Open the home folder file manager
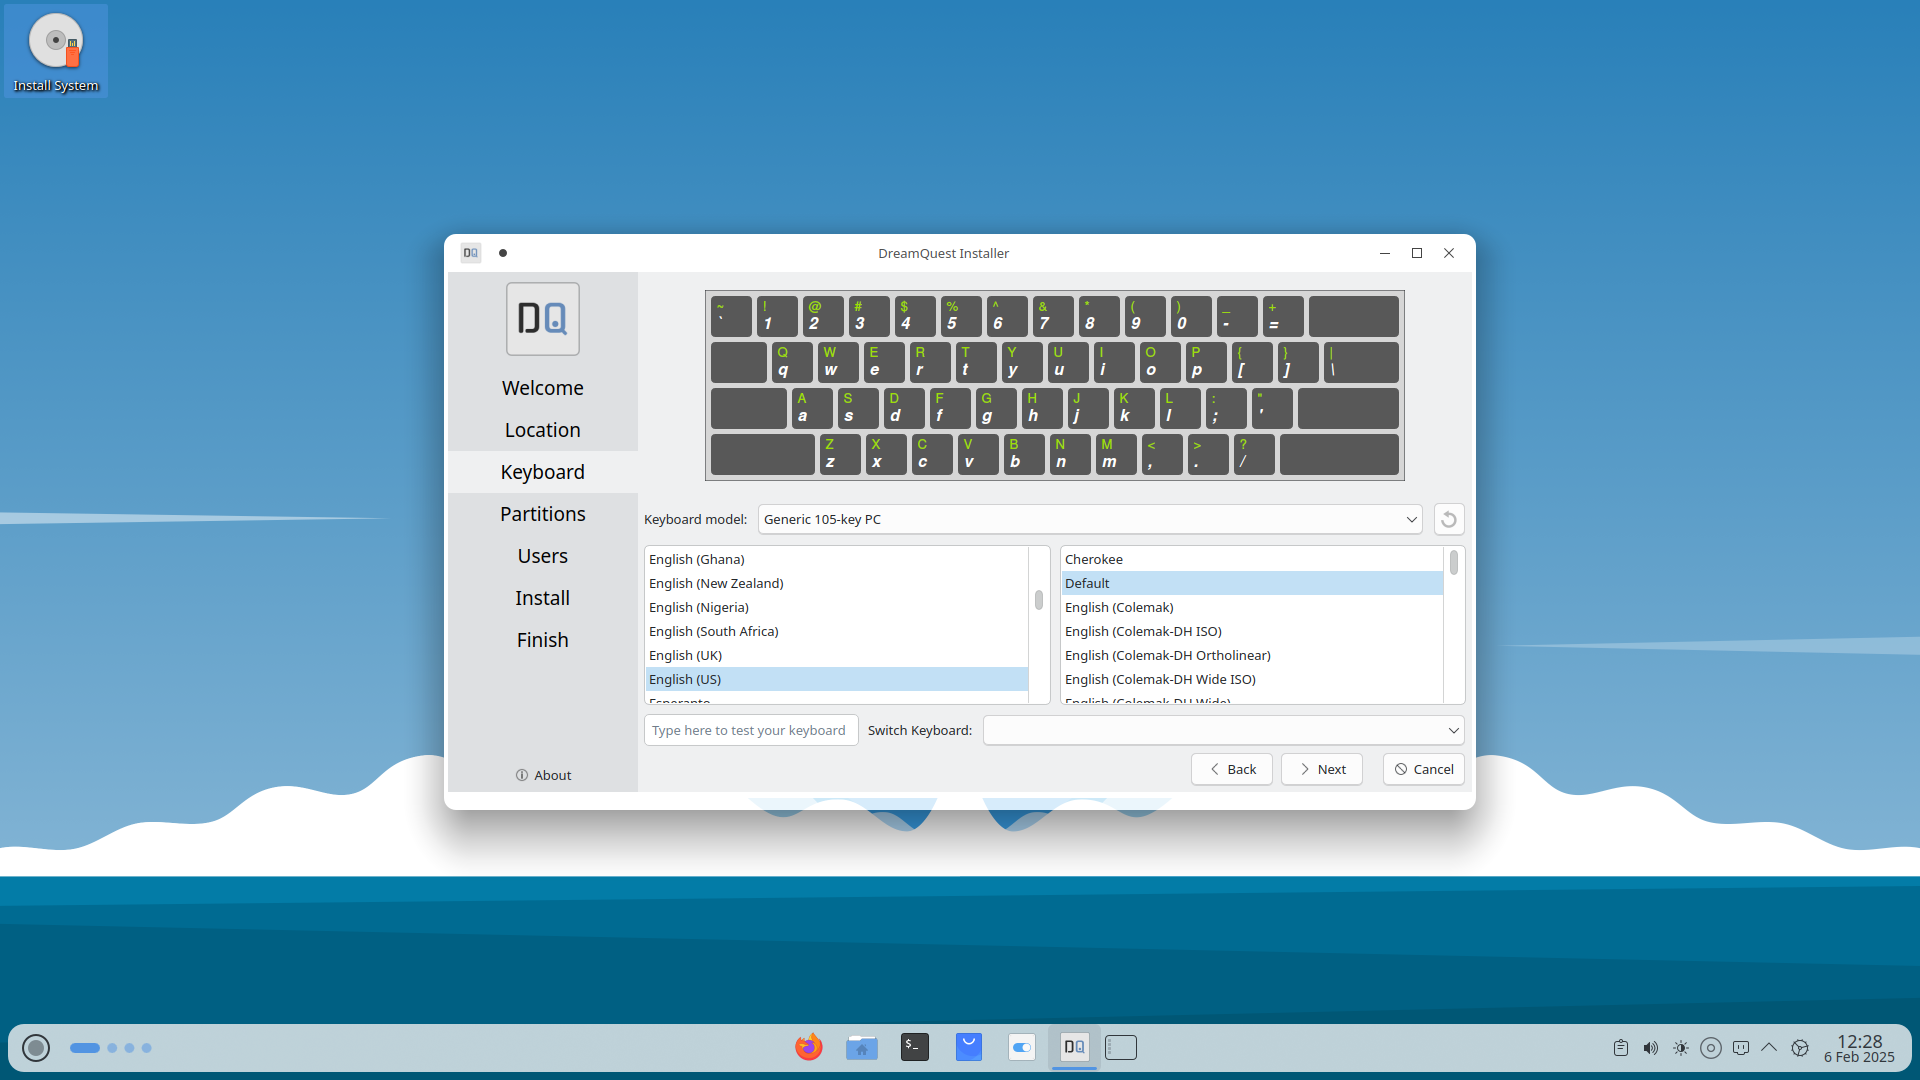 861,1047
